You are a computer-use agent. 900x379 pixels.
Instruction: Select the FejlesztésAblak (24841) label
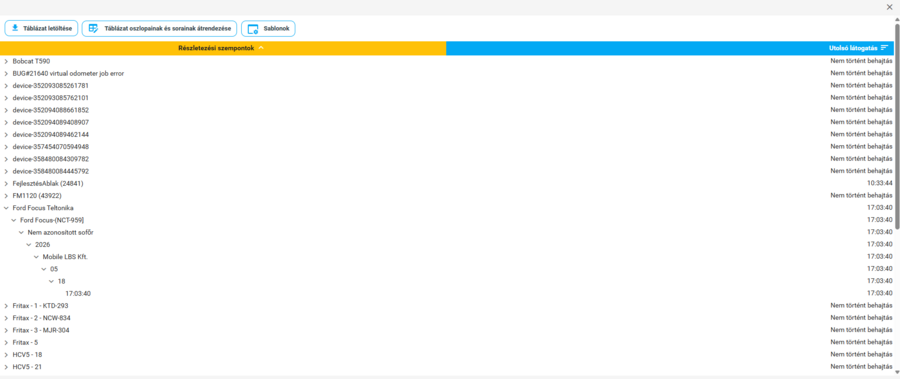(x=48, y=183)
